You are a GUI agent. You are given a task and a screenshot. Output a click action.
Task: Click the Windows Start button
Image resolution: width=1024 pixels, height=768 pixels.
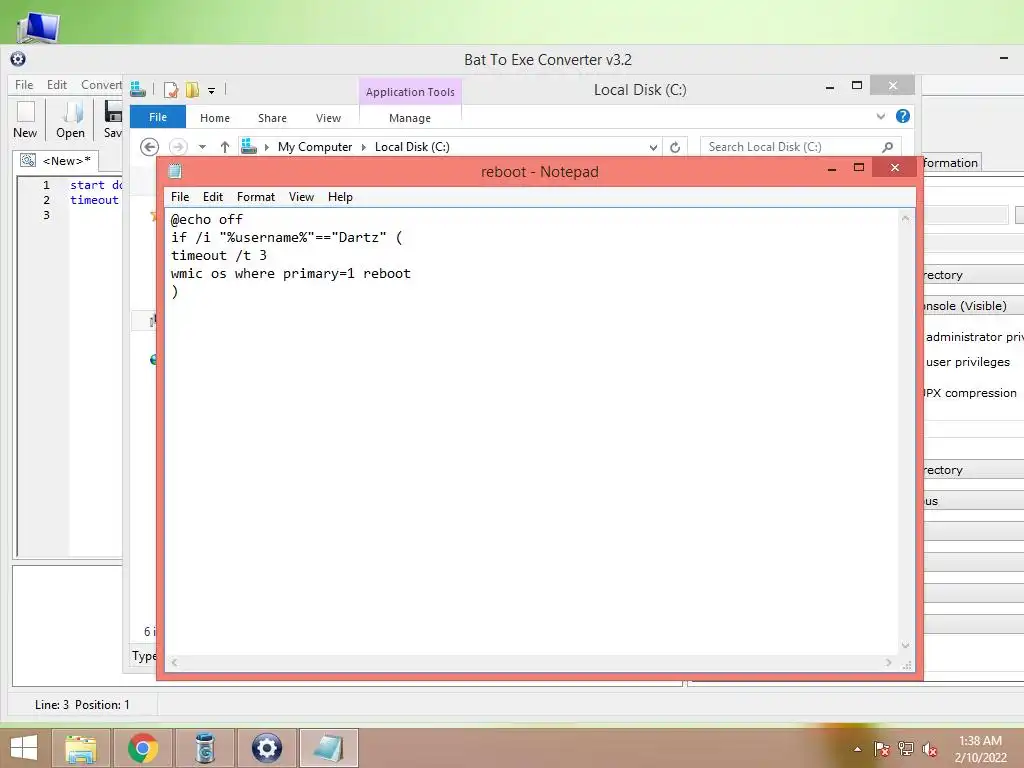point(24,748)
